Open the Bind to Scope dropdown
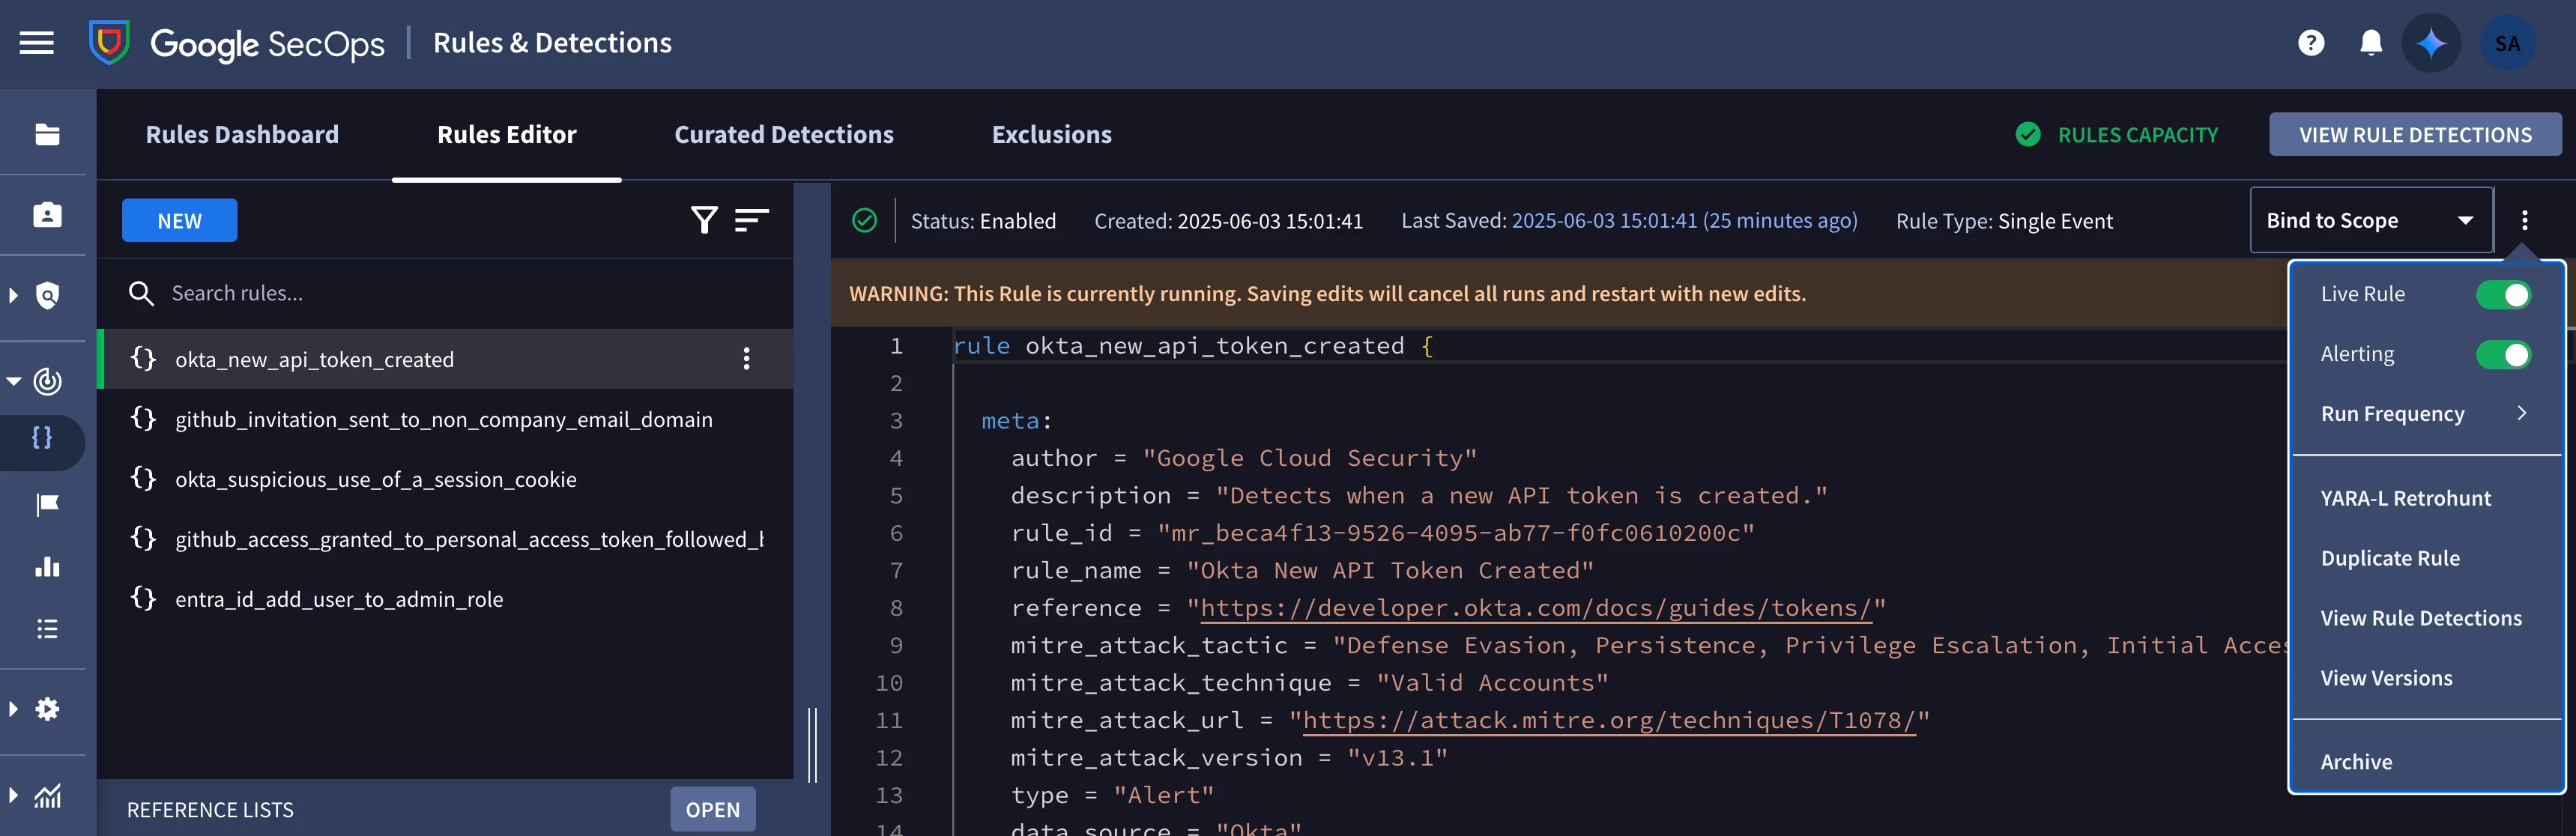The height and width of the screenshot is (836, 2576). click(2371, 220)
